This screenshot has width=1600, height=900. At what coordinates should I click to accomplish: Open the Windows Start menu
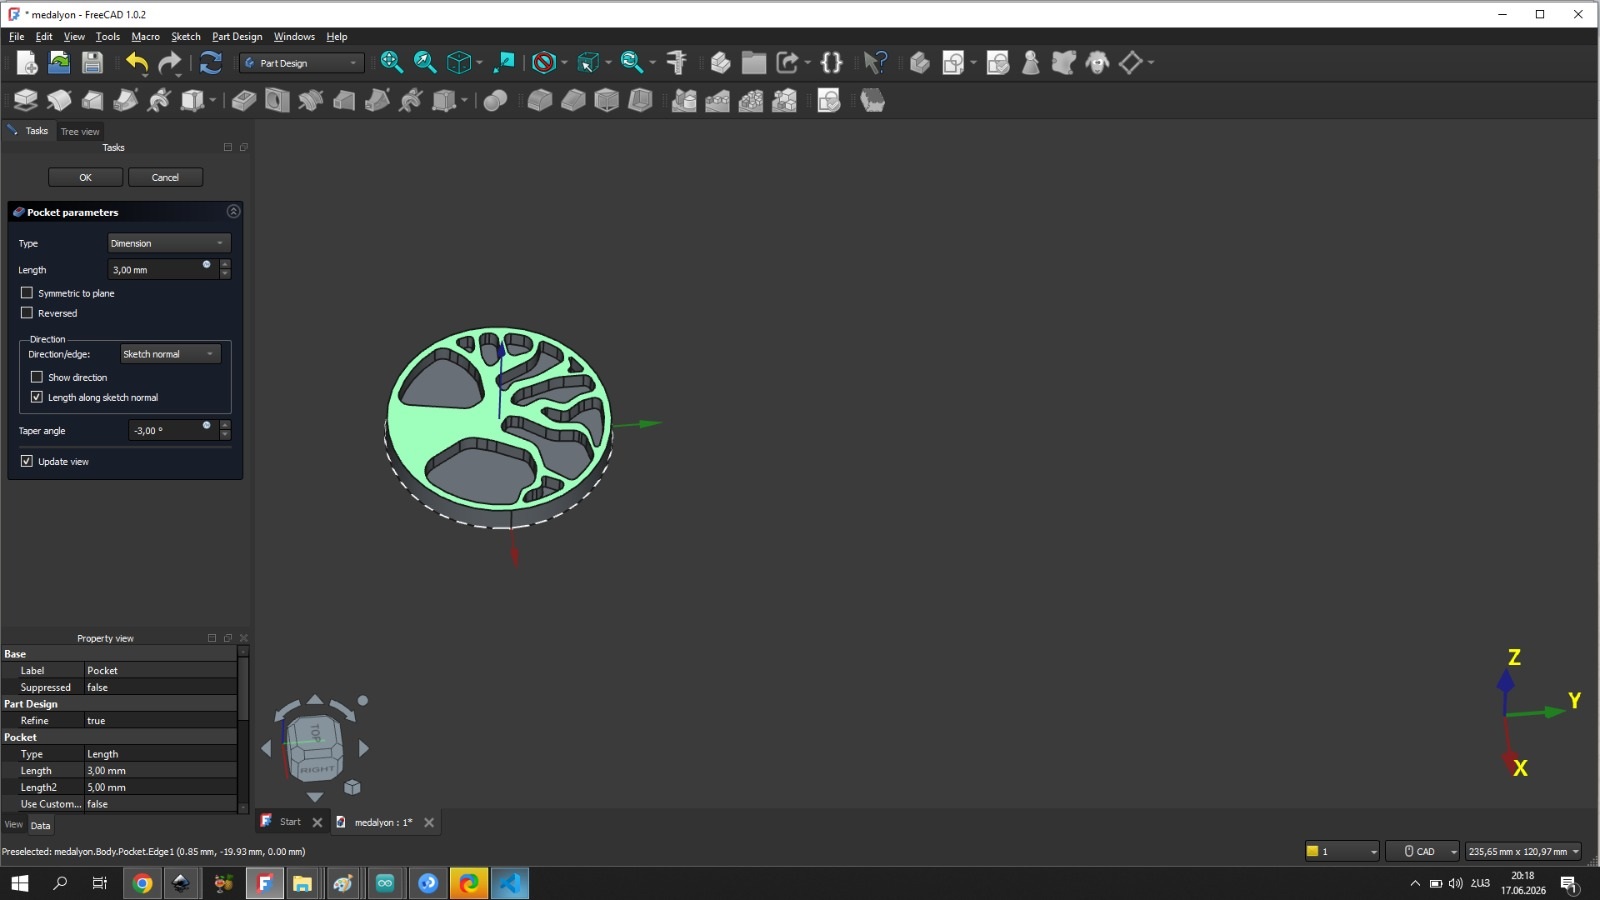20,883
